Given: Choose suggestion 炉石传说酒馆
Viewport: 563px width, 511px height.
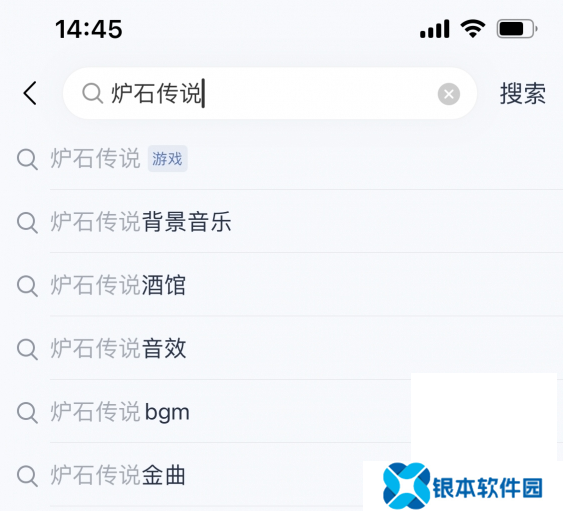Looking at the screenshot, I should pyautogui.click(x=282, y=285).
